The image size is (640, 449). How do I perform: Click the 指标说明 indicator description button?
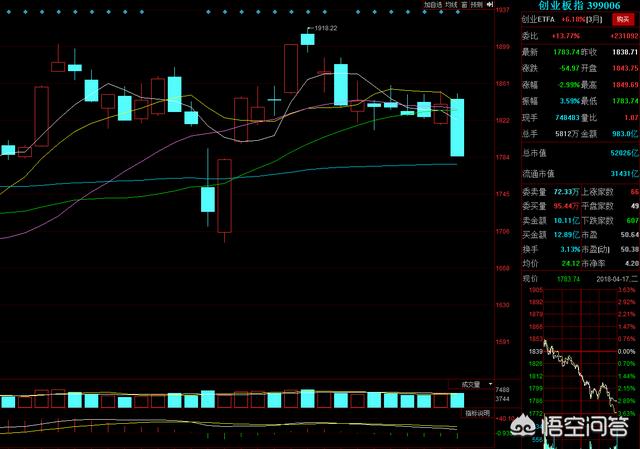[x=476, y=441]
